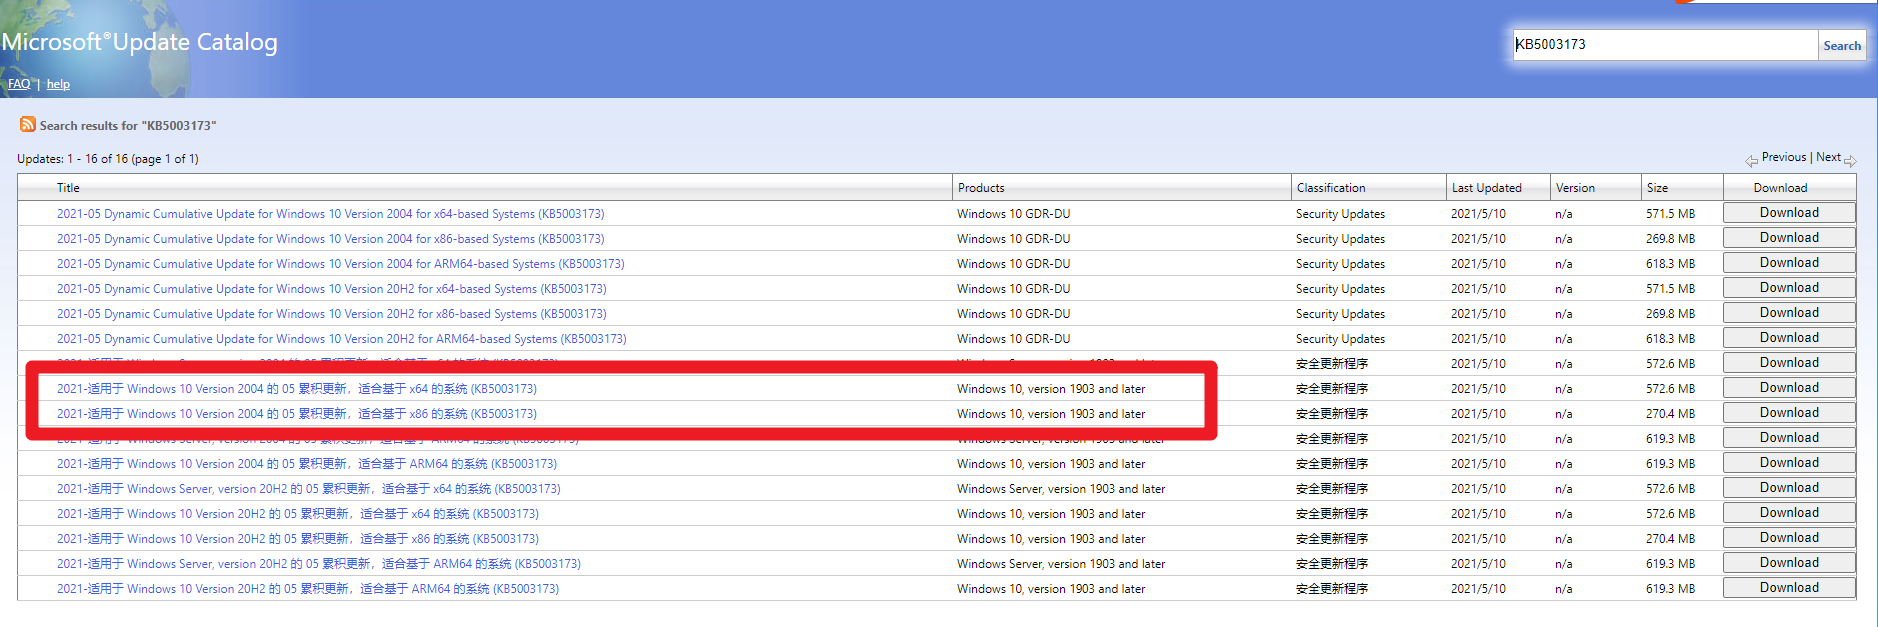Open Dynamic Cumulative Update Version 20H2 x64 link
This screenshot has height=627, width=1878.
click(332, 289)
